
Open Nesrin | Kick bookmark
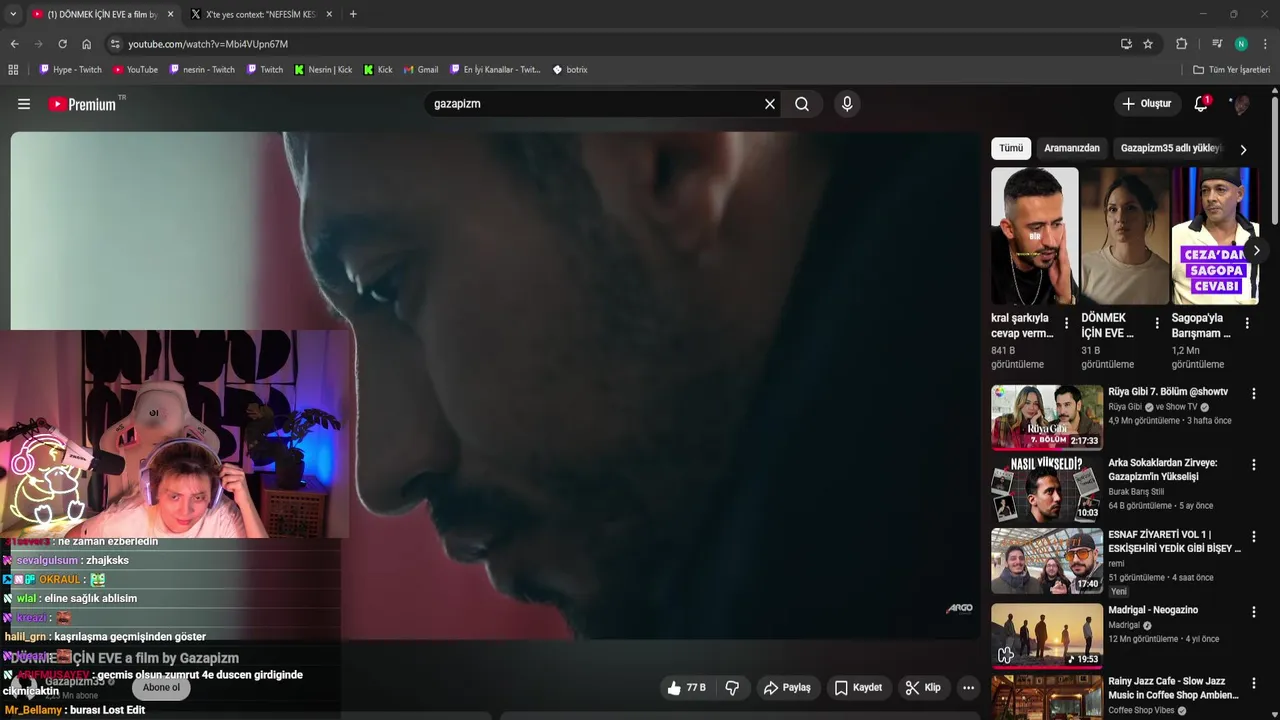323,70
